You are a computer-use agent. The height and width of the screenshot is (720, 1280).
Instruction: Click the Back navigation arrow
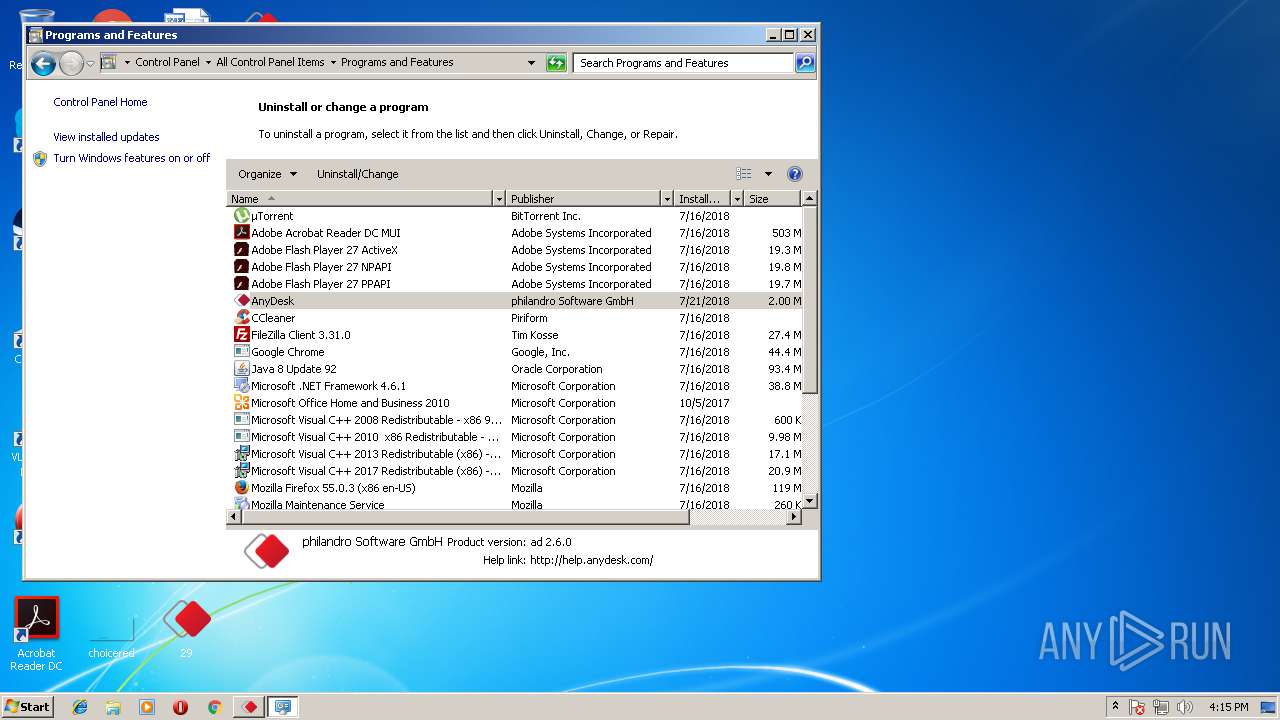coord(43,64)
